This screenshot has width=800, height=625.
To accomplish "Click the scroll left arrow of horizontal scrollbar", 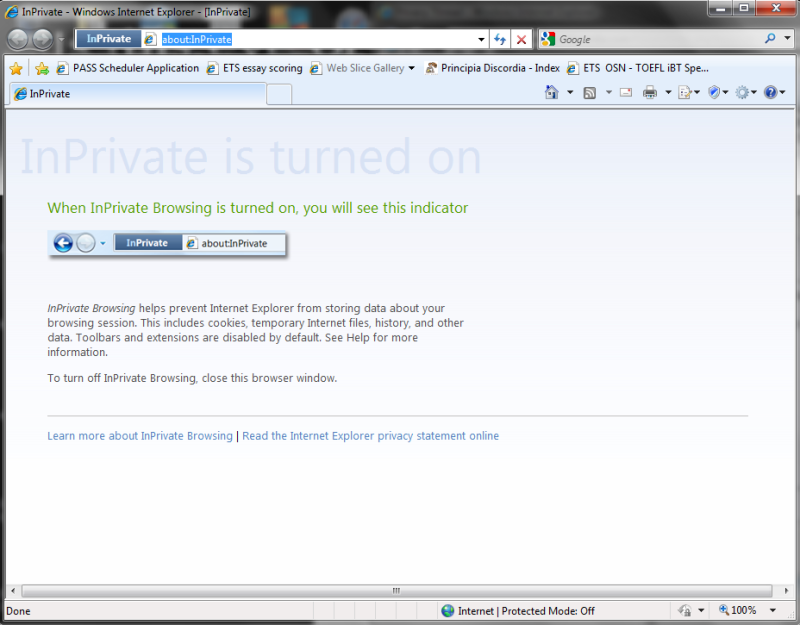I will pos(13,591).
